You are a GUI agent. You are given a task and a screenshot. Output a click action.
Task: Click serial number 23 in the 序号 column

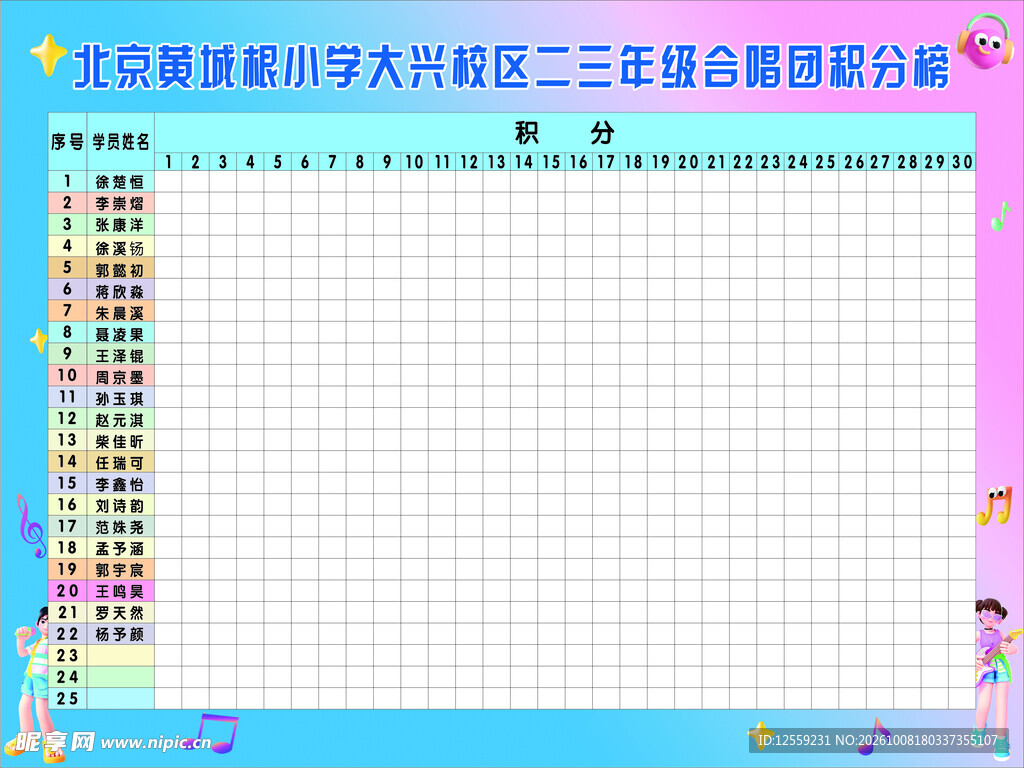[x=67, y=655]
